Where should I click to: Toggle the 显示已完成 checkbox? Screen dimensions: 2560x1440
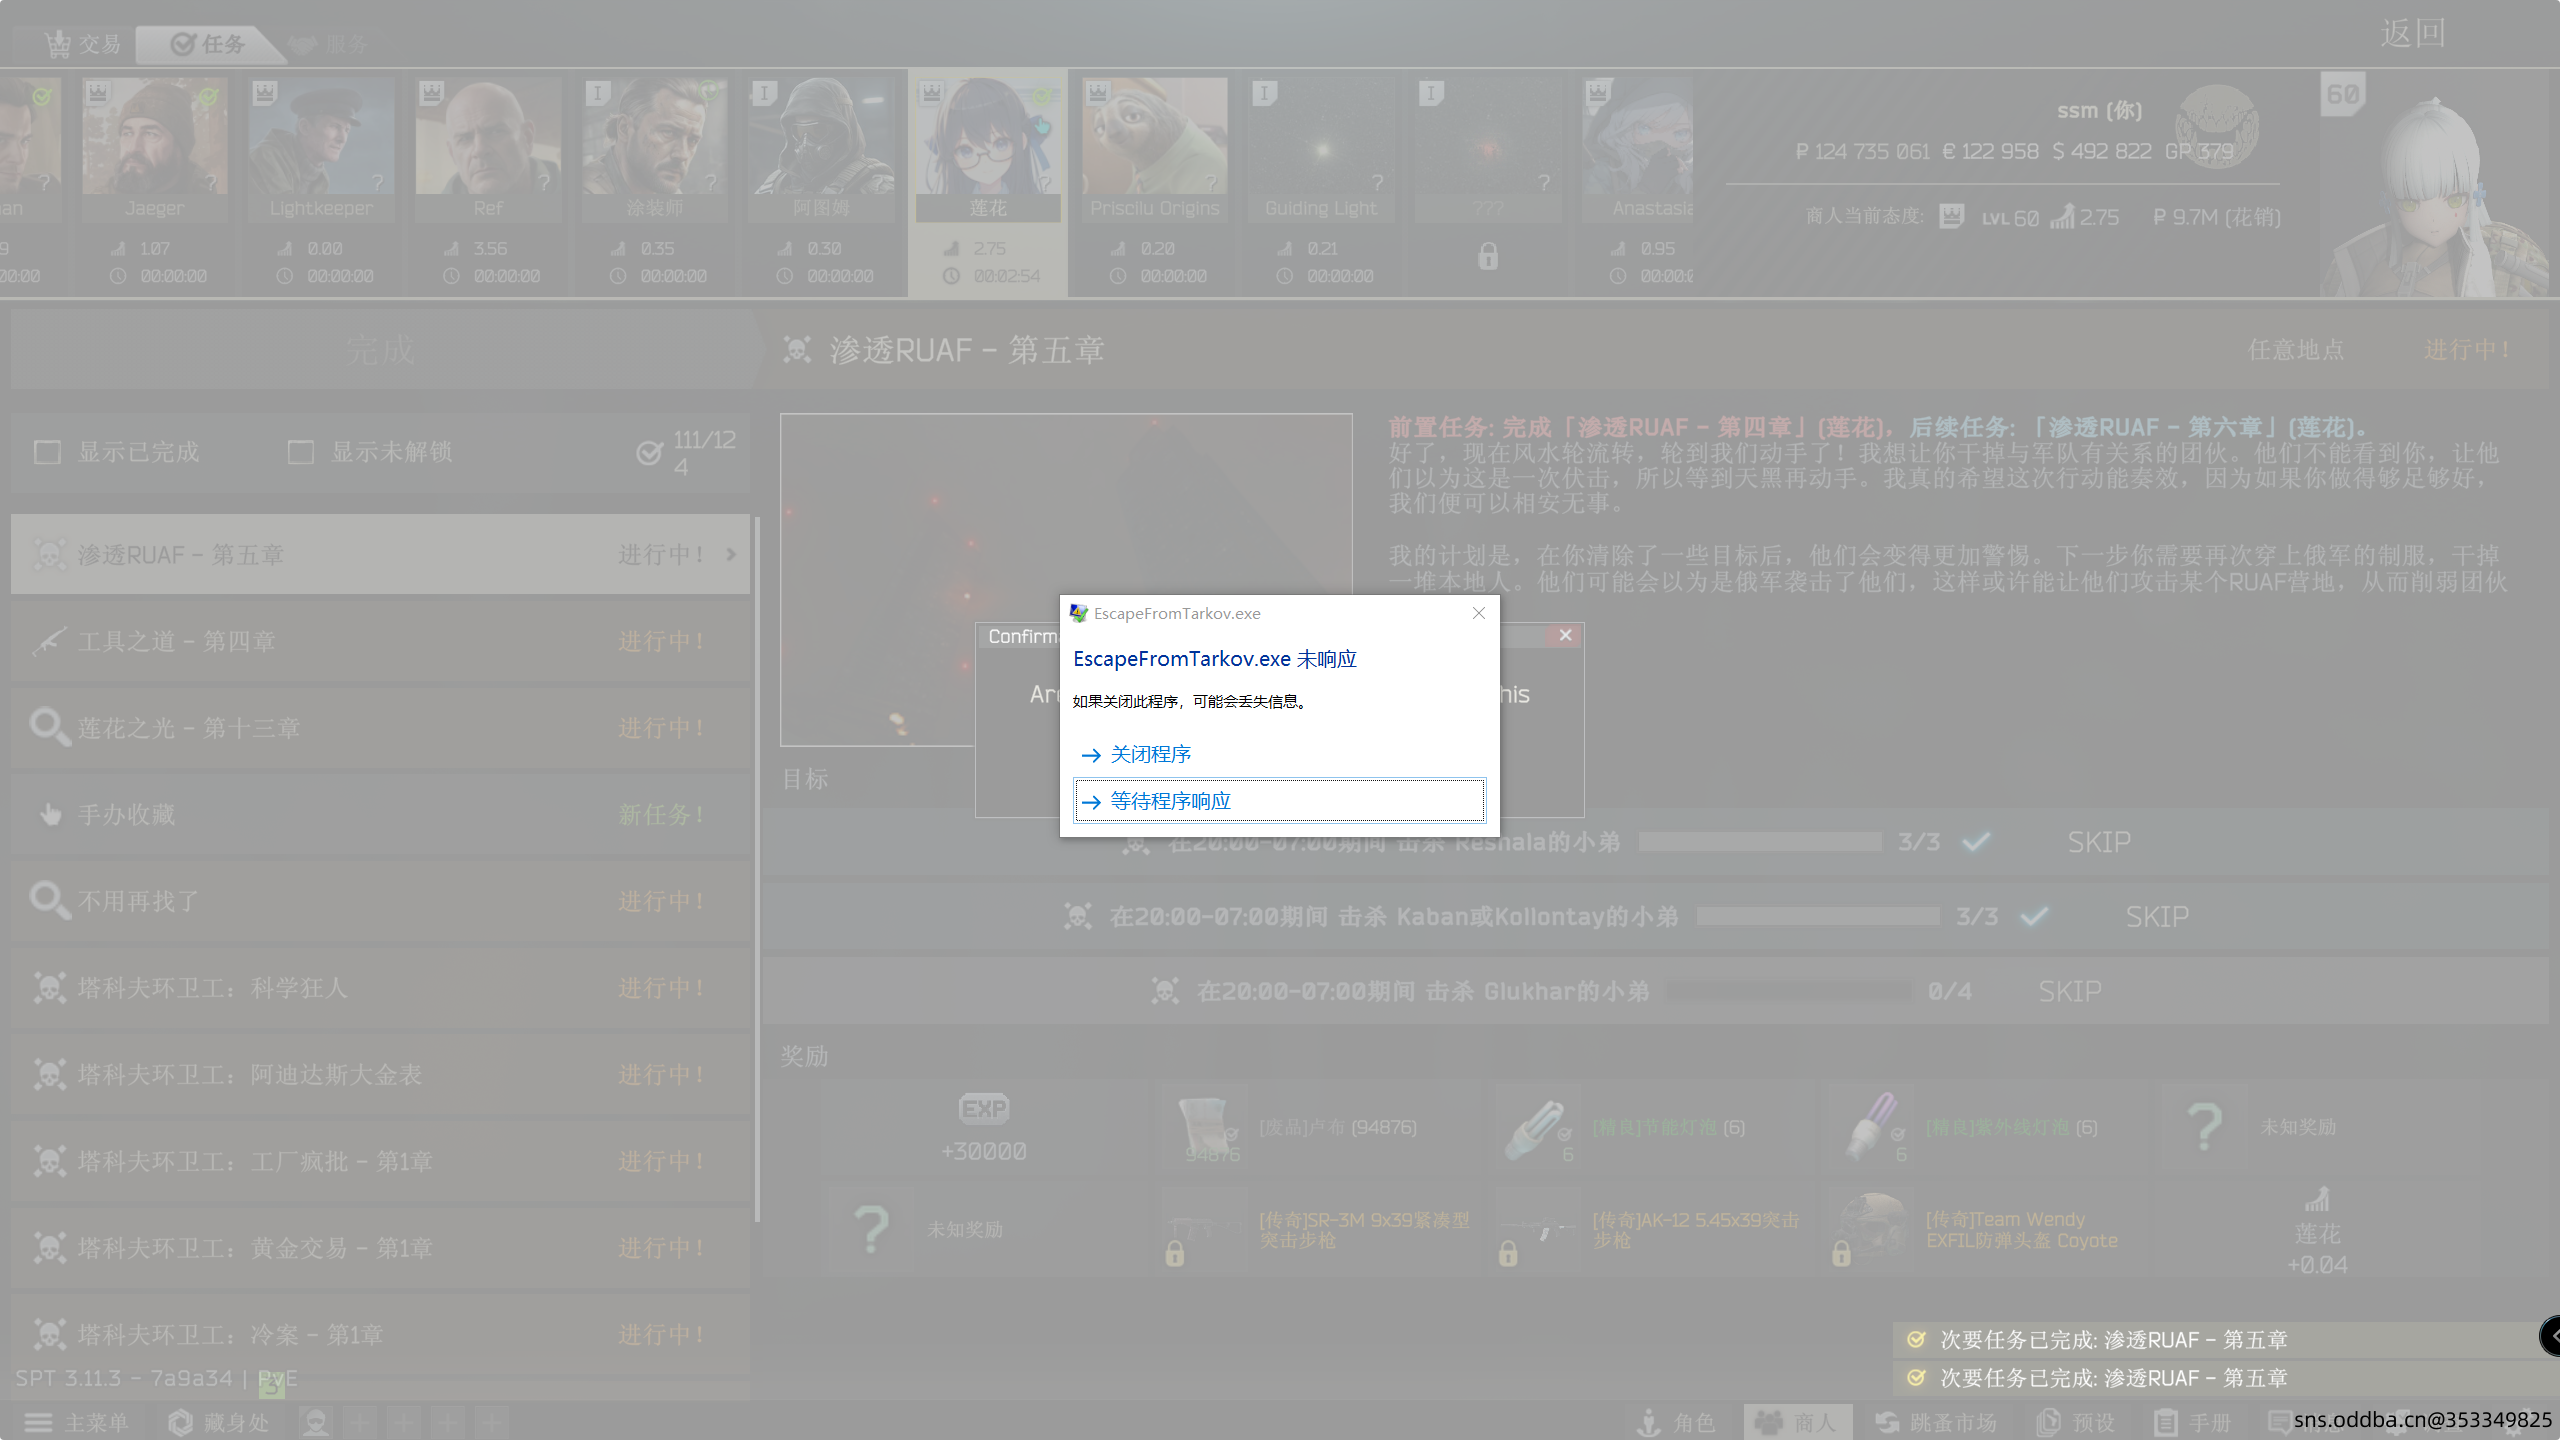click(x=47, y=452)
